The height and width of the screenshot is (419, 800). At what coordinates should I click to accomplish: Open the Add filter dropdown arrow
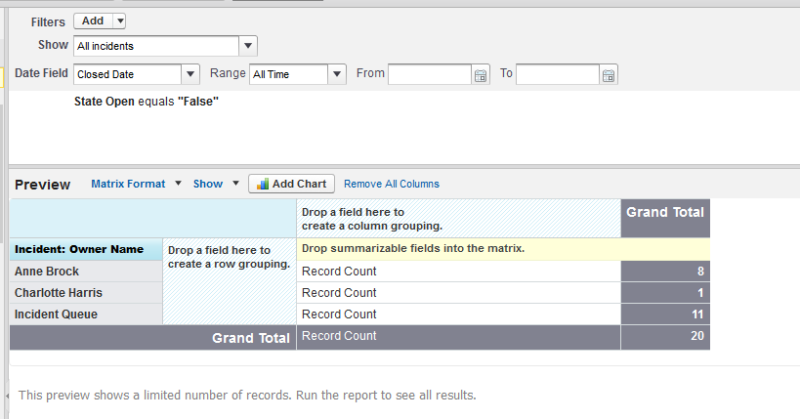coord(120,21)
